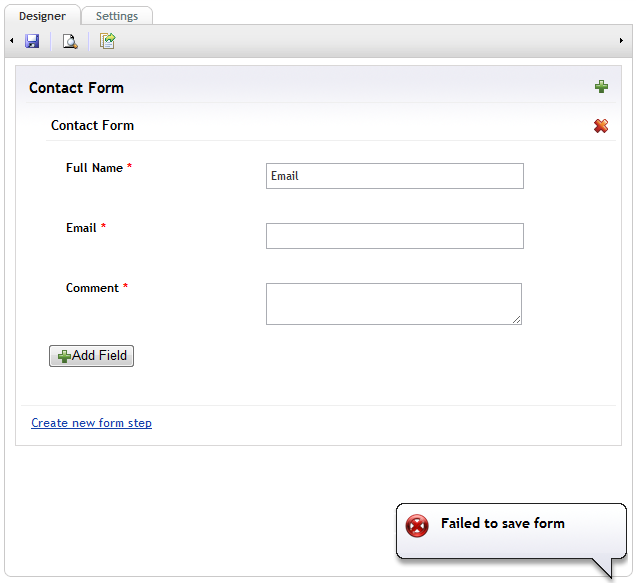Click the red error icon in notification
This screenshot has height=586, width=637.
pyautogui.click(x=417, y=525)
